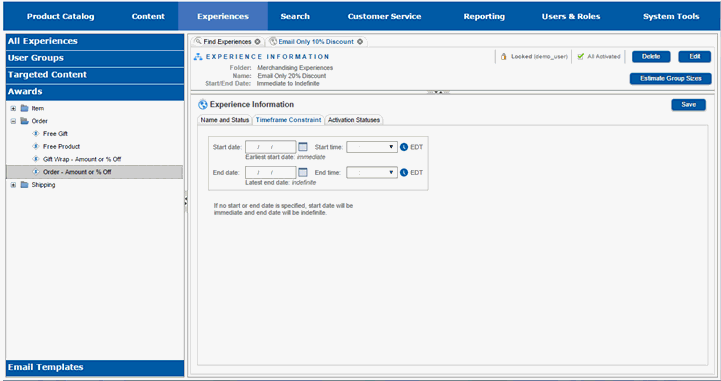Image resolution: width=721 pixels, height=381 pixels.
Task: Select Order - Amount or % Off row
Action: (94, 172)
